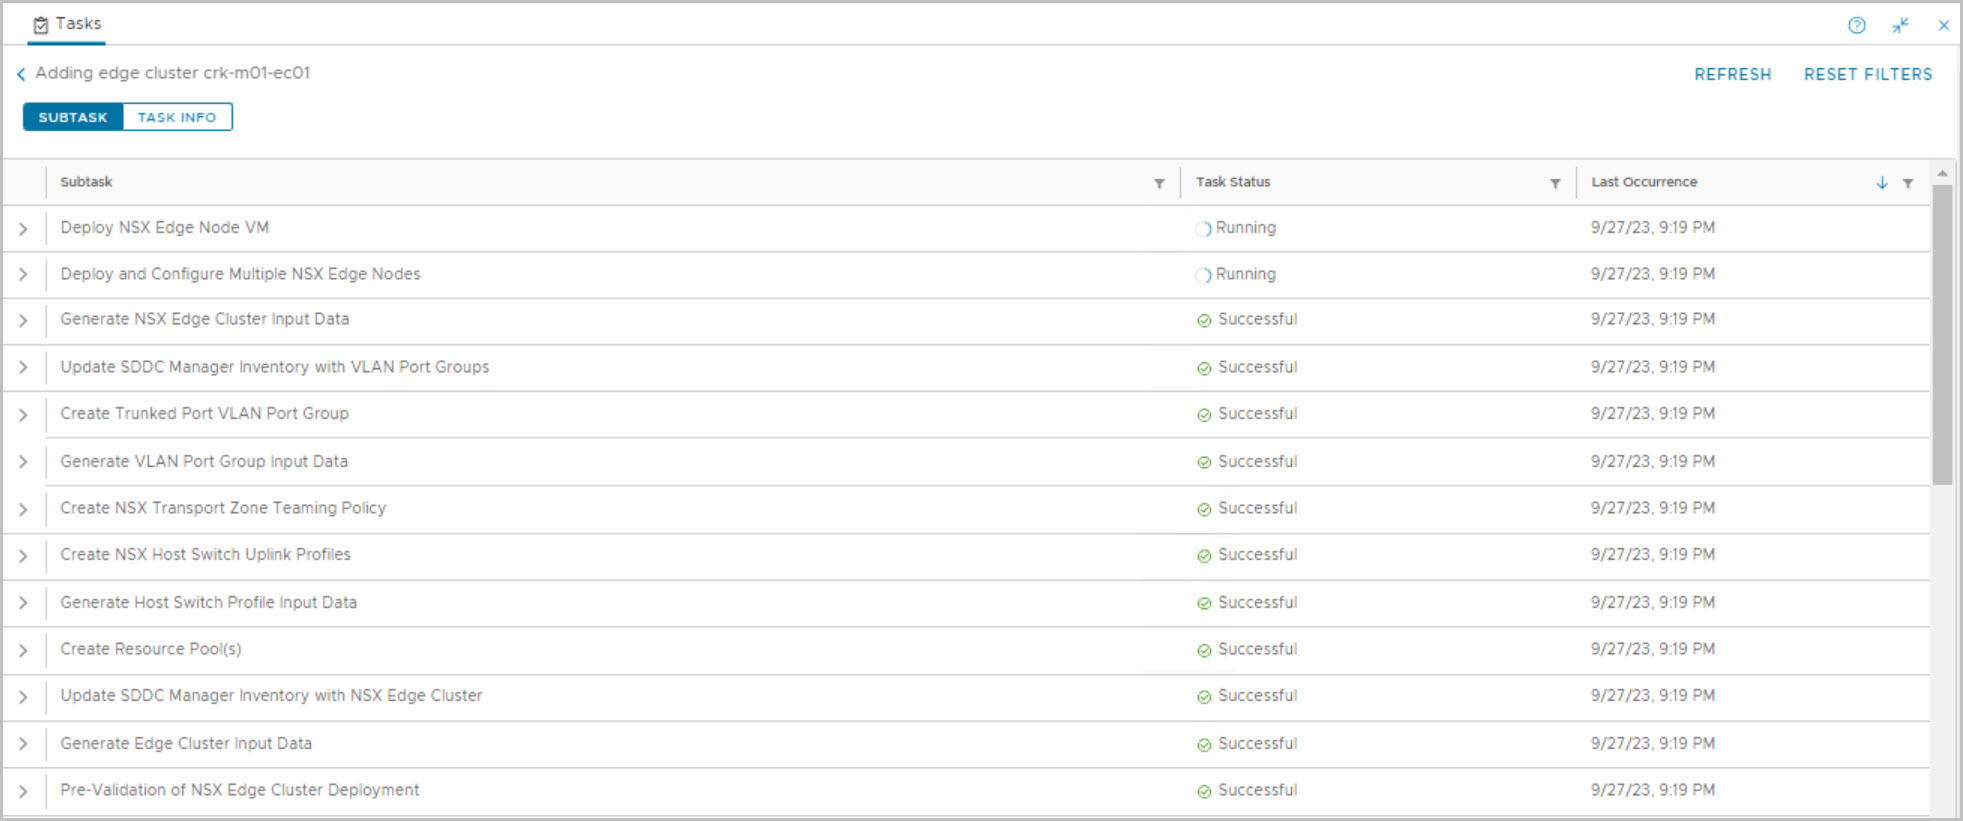
Task: Click the REFRESH link
Action: (x=1732, y=74)
